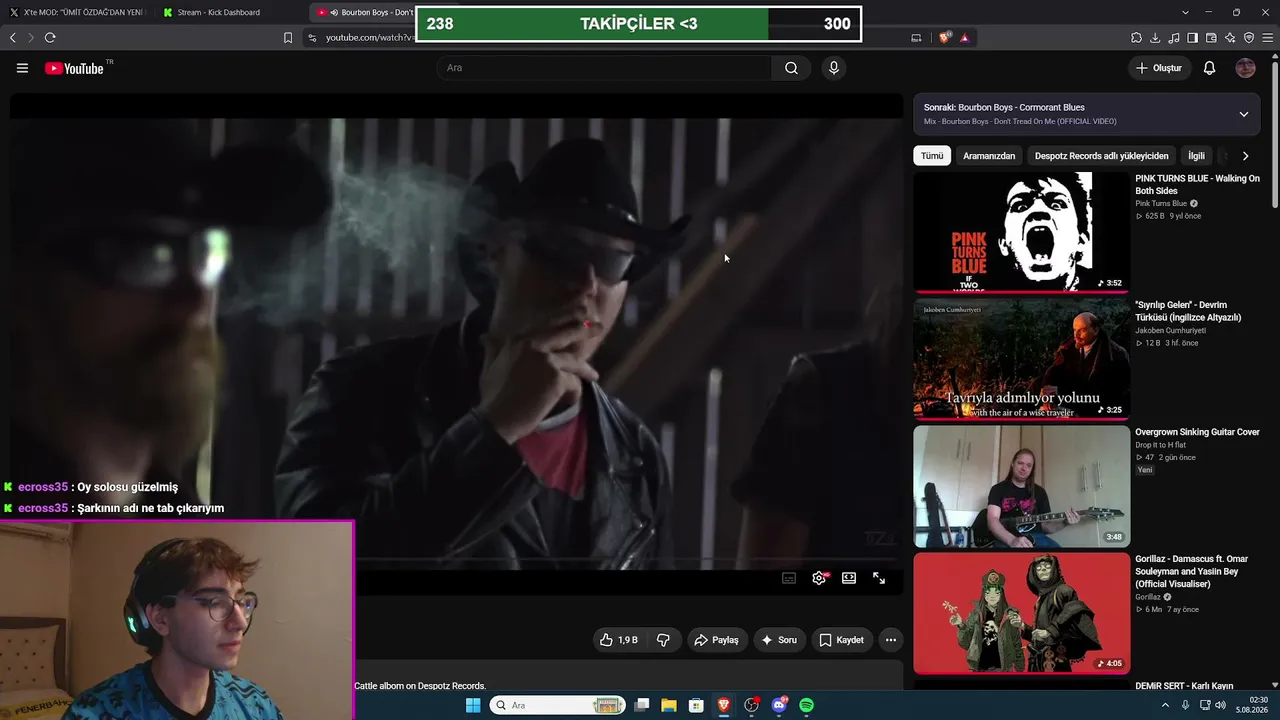This screenshot has height=720, width=1280.
Task: Open the Brave Shields lion icon
Action: [x=945, y=38]
